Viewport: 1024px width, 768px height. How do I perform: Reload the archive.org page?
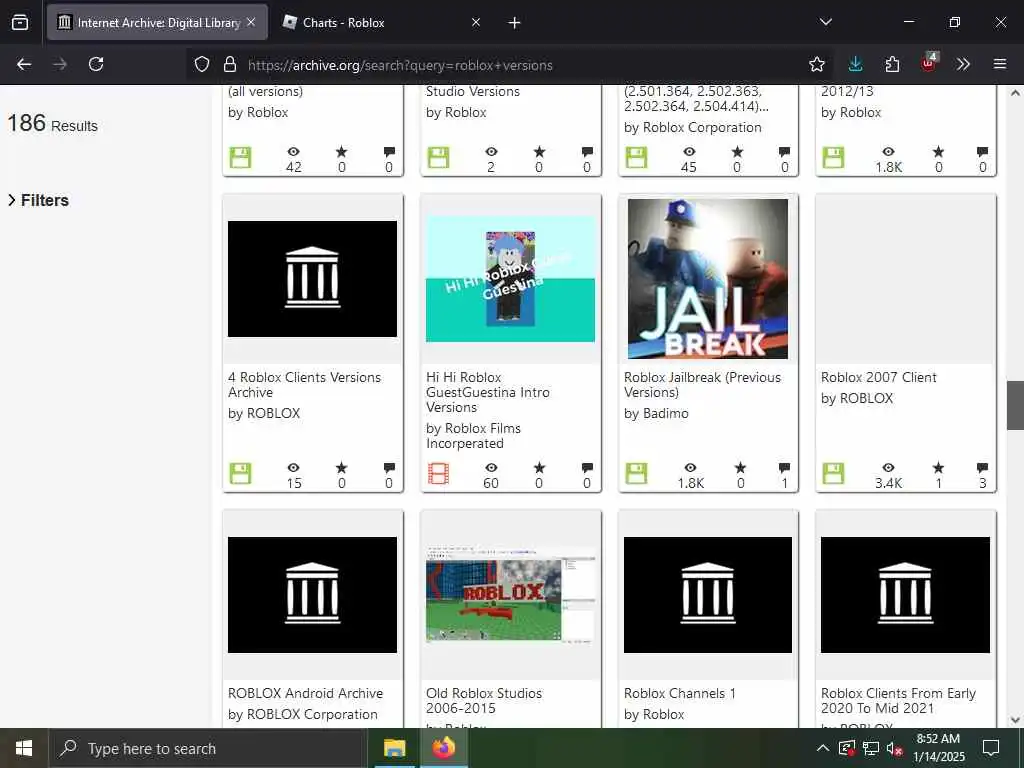pos(96,64)
